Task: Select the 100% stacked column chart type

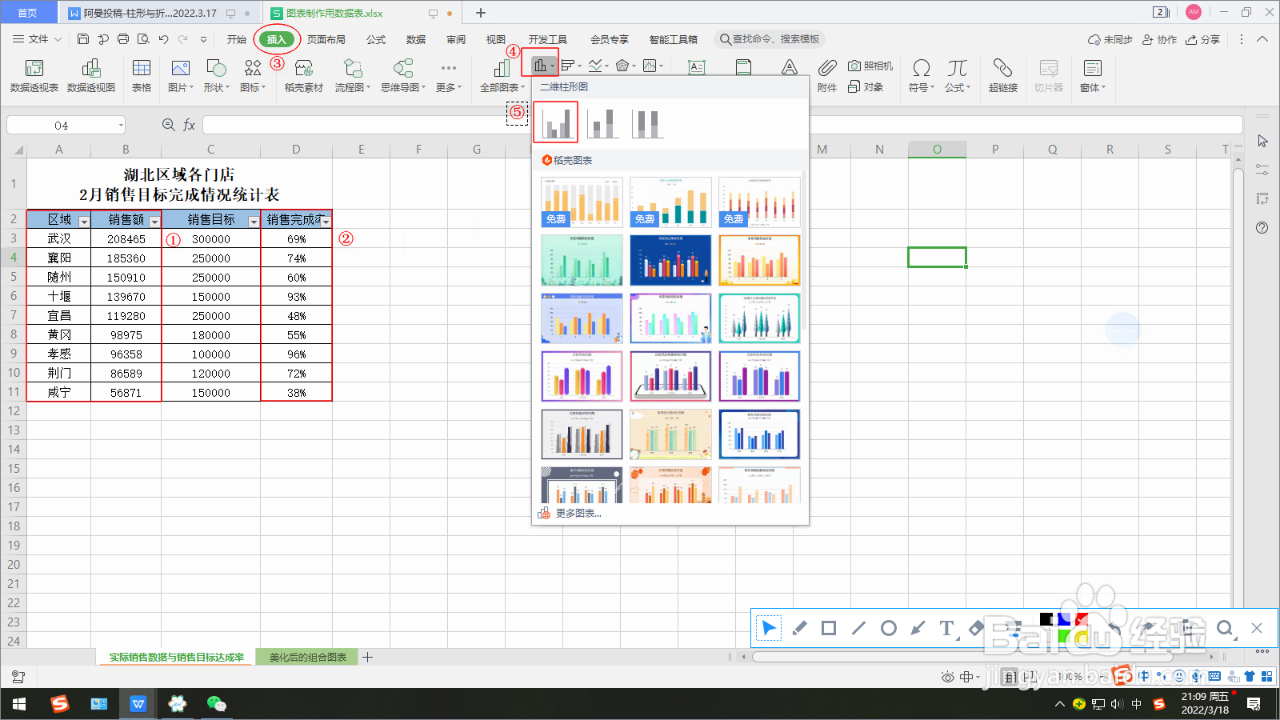Action: (x=648, y=123)
